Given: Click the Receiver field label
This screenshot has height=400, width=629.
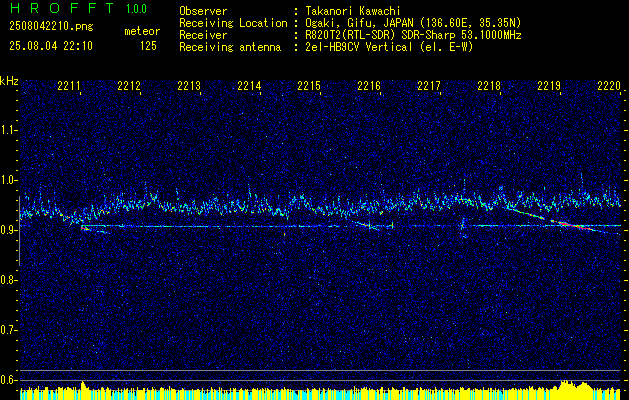Looking at the screenshot, I should [203, 35].
